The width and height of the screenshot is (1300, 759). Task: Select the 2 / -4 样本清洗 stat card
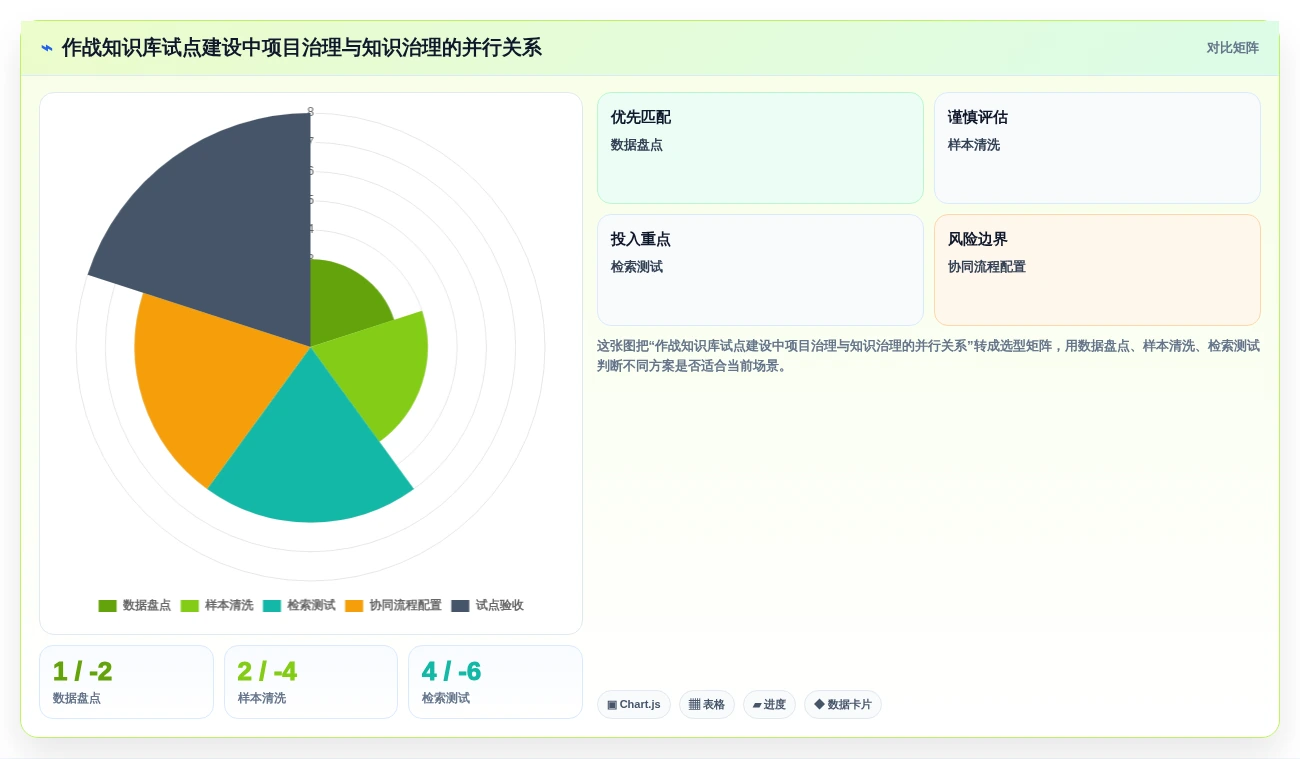coord(311,682)
